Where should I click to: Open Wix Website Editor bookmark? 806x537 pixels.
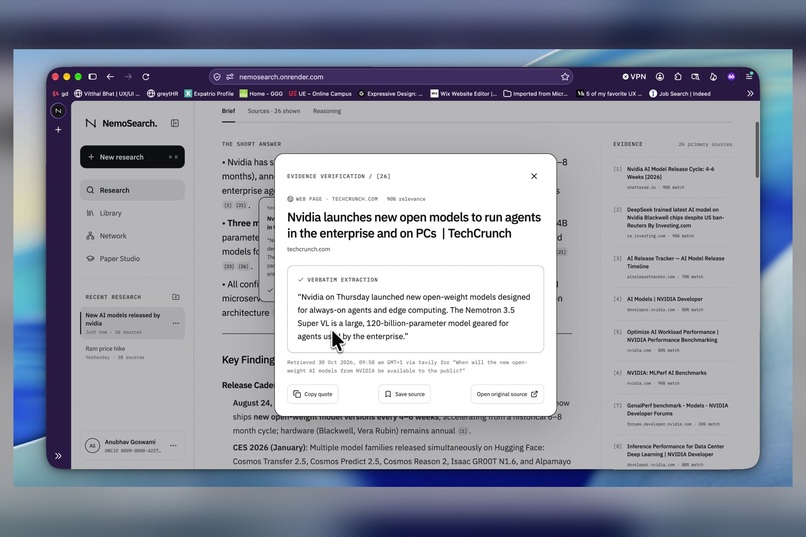pos(463,94)
